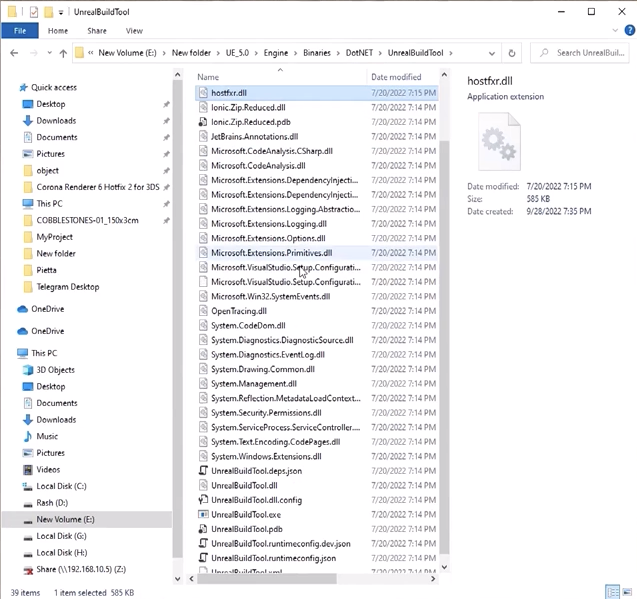This screenshot has height=599, width=637.
Task: Click the 3D Objects icon in the navigation pane
Action: [28, 370]
